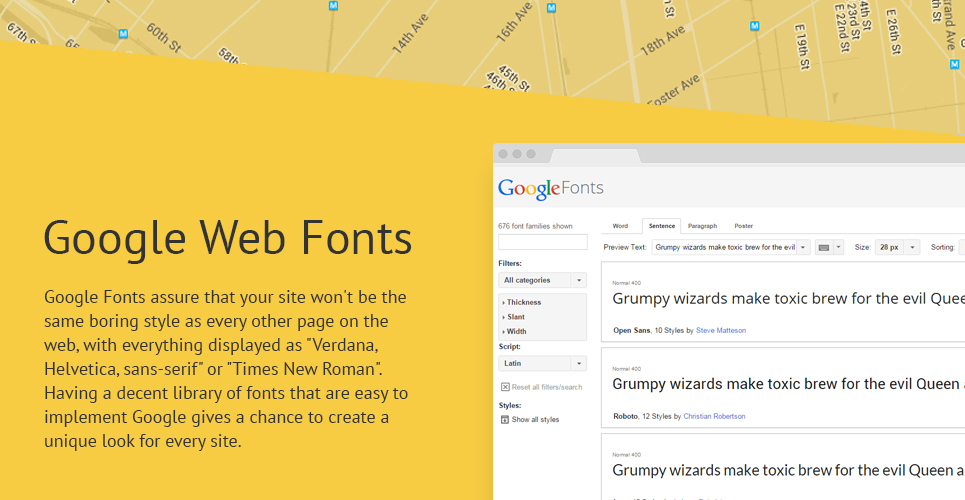This screenshot has height=500, width=965.
Task: Click the 'Normal 400' label above Open Sans
Action: point(627,283)
